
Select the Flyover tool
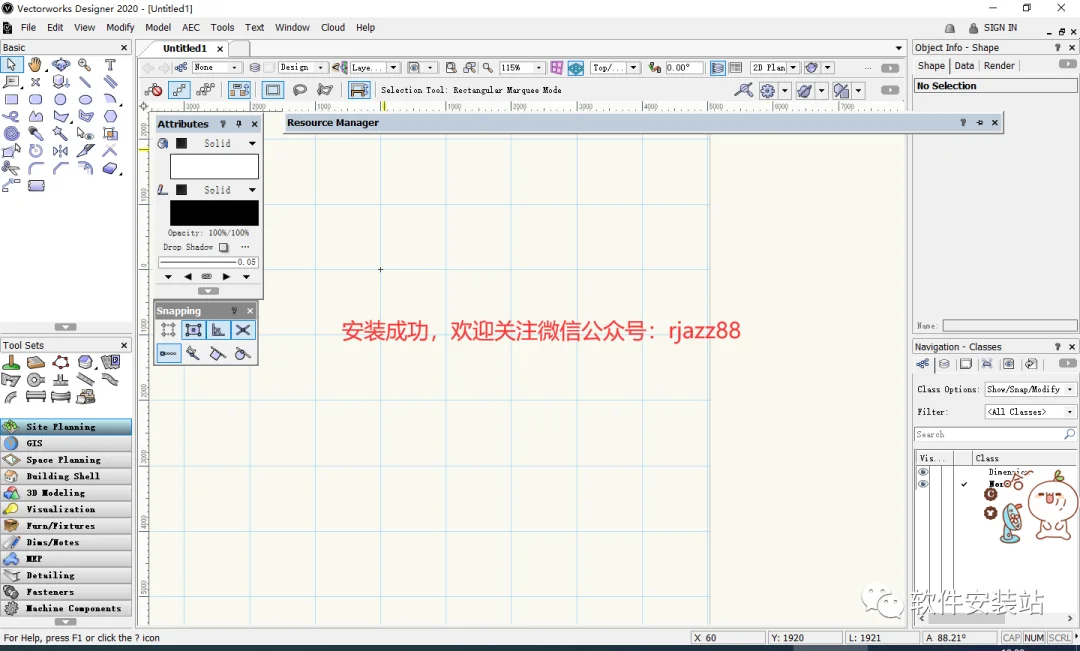pyautogui.click(x=61, y=65)
